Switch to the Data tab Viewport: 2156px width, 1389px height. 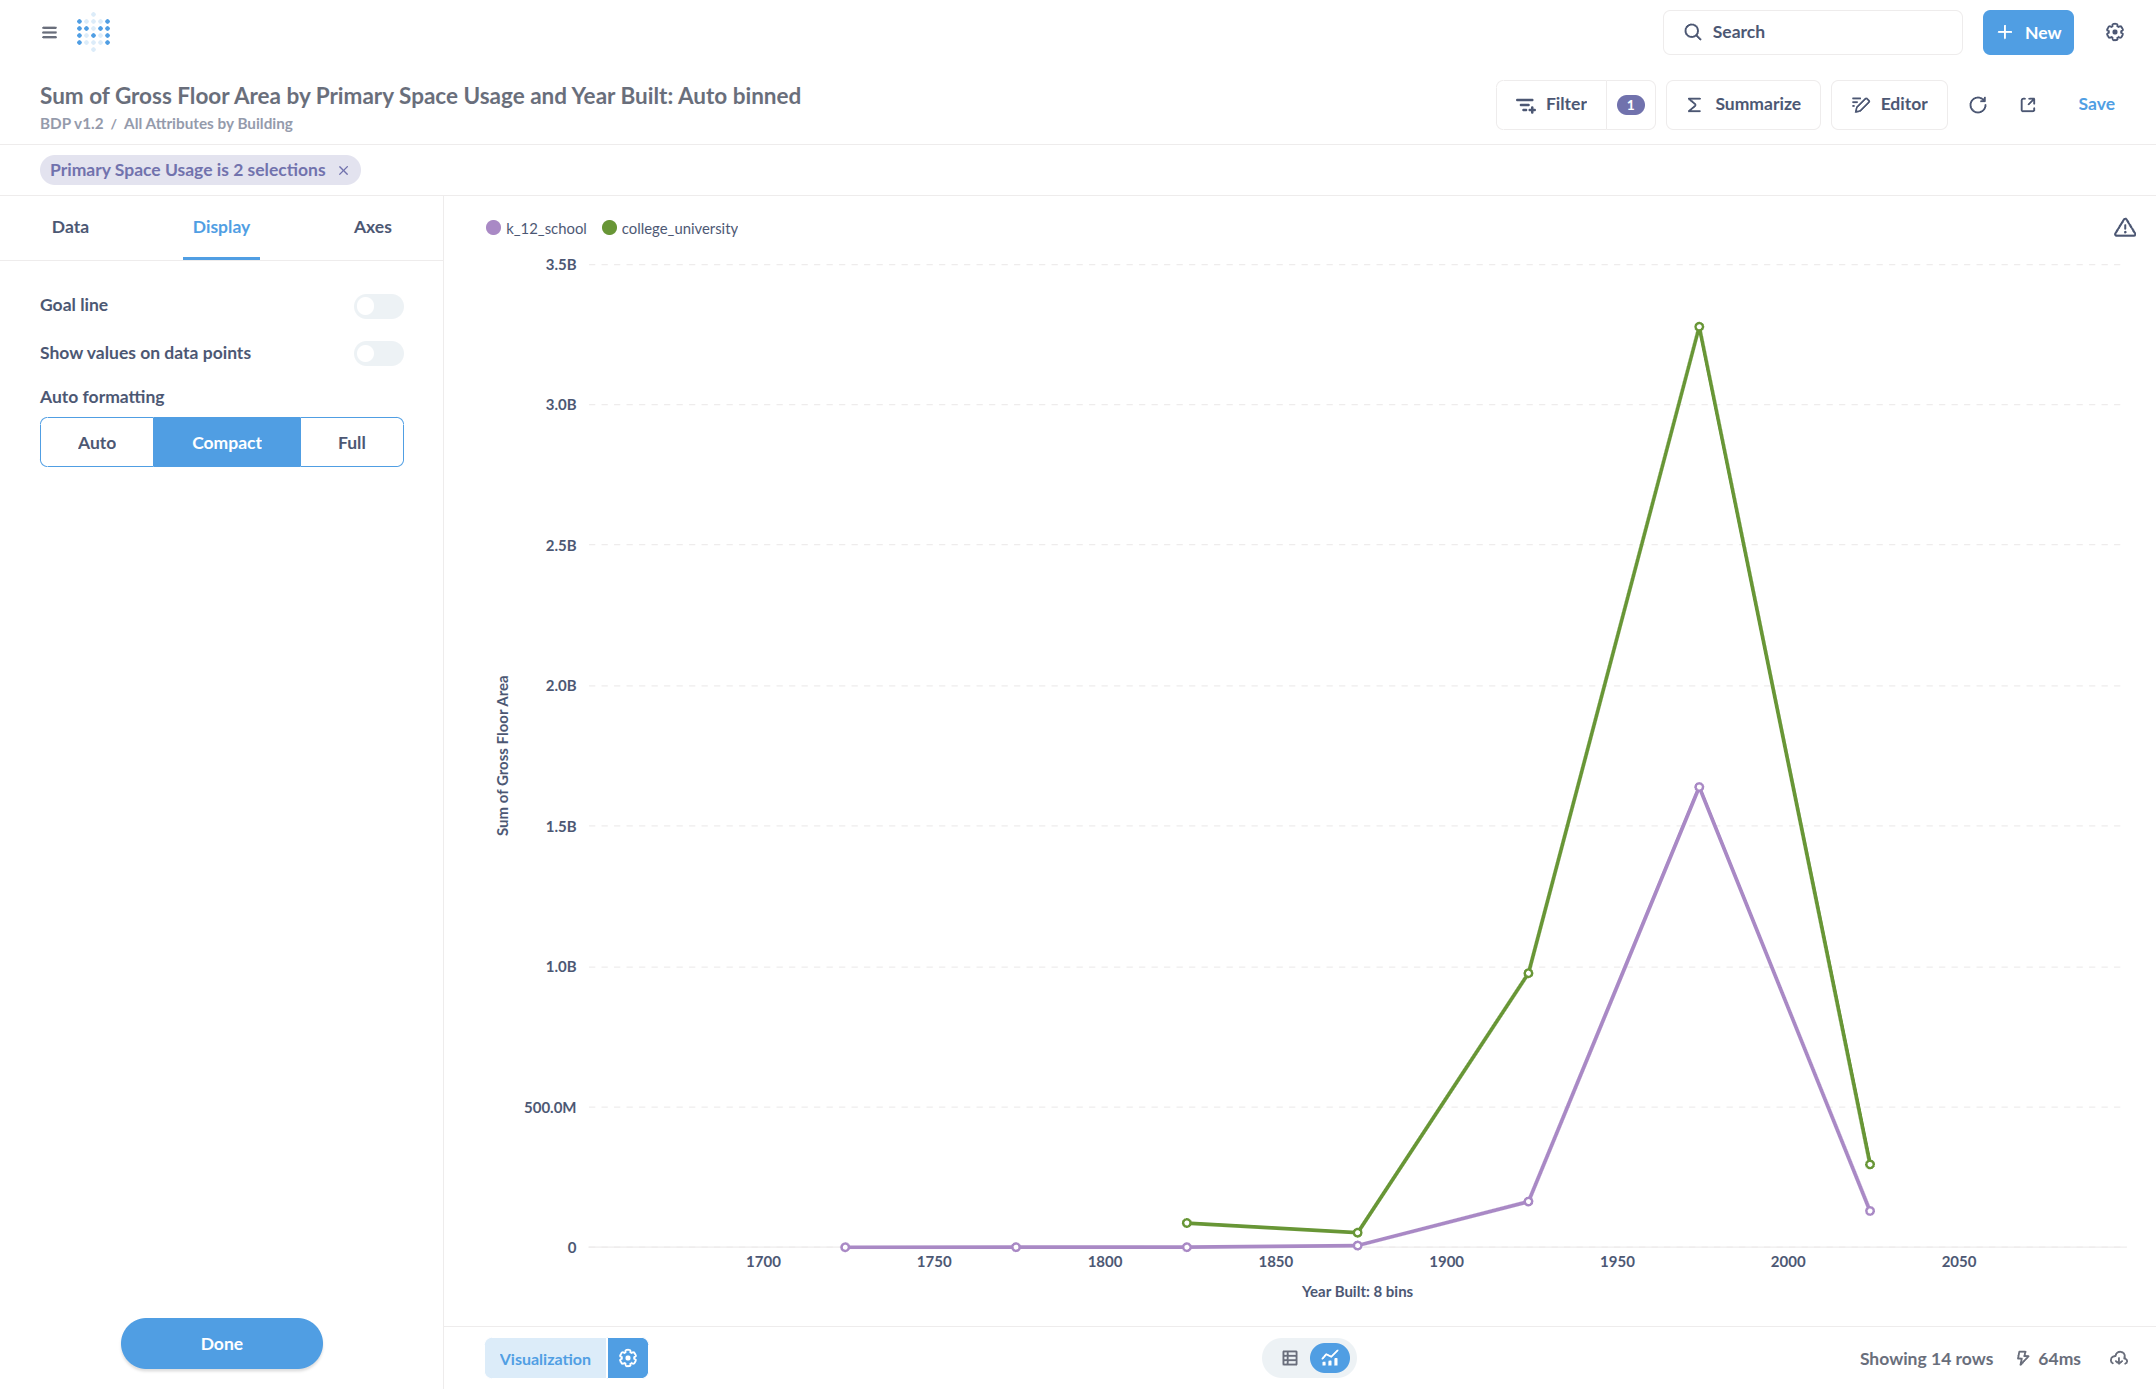70,227
